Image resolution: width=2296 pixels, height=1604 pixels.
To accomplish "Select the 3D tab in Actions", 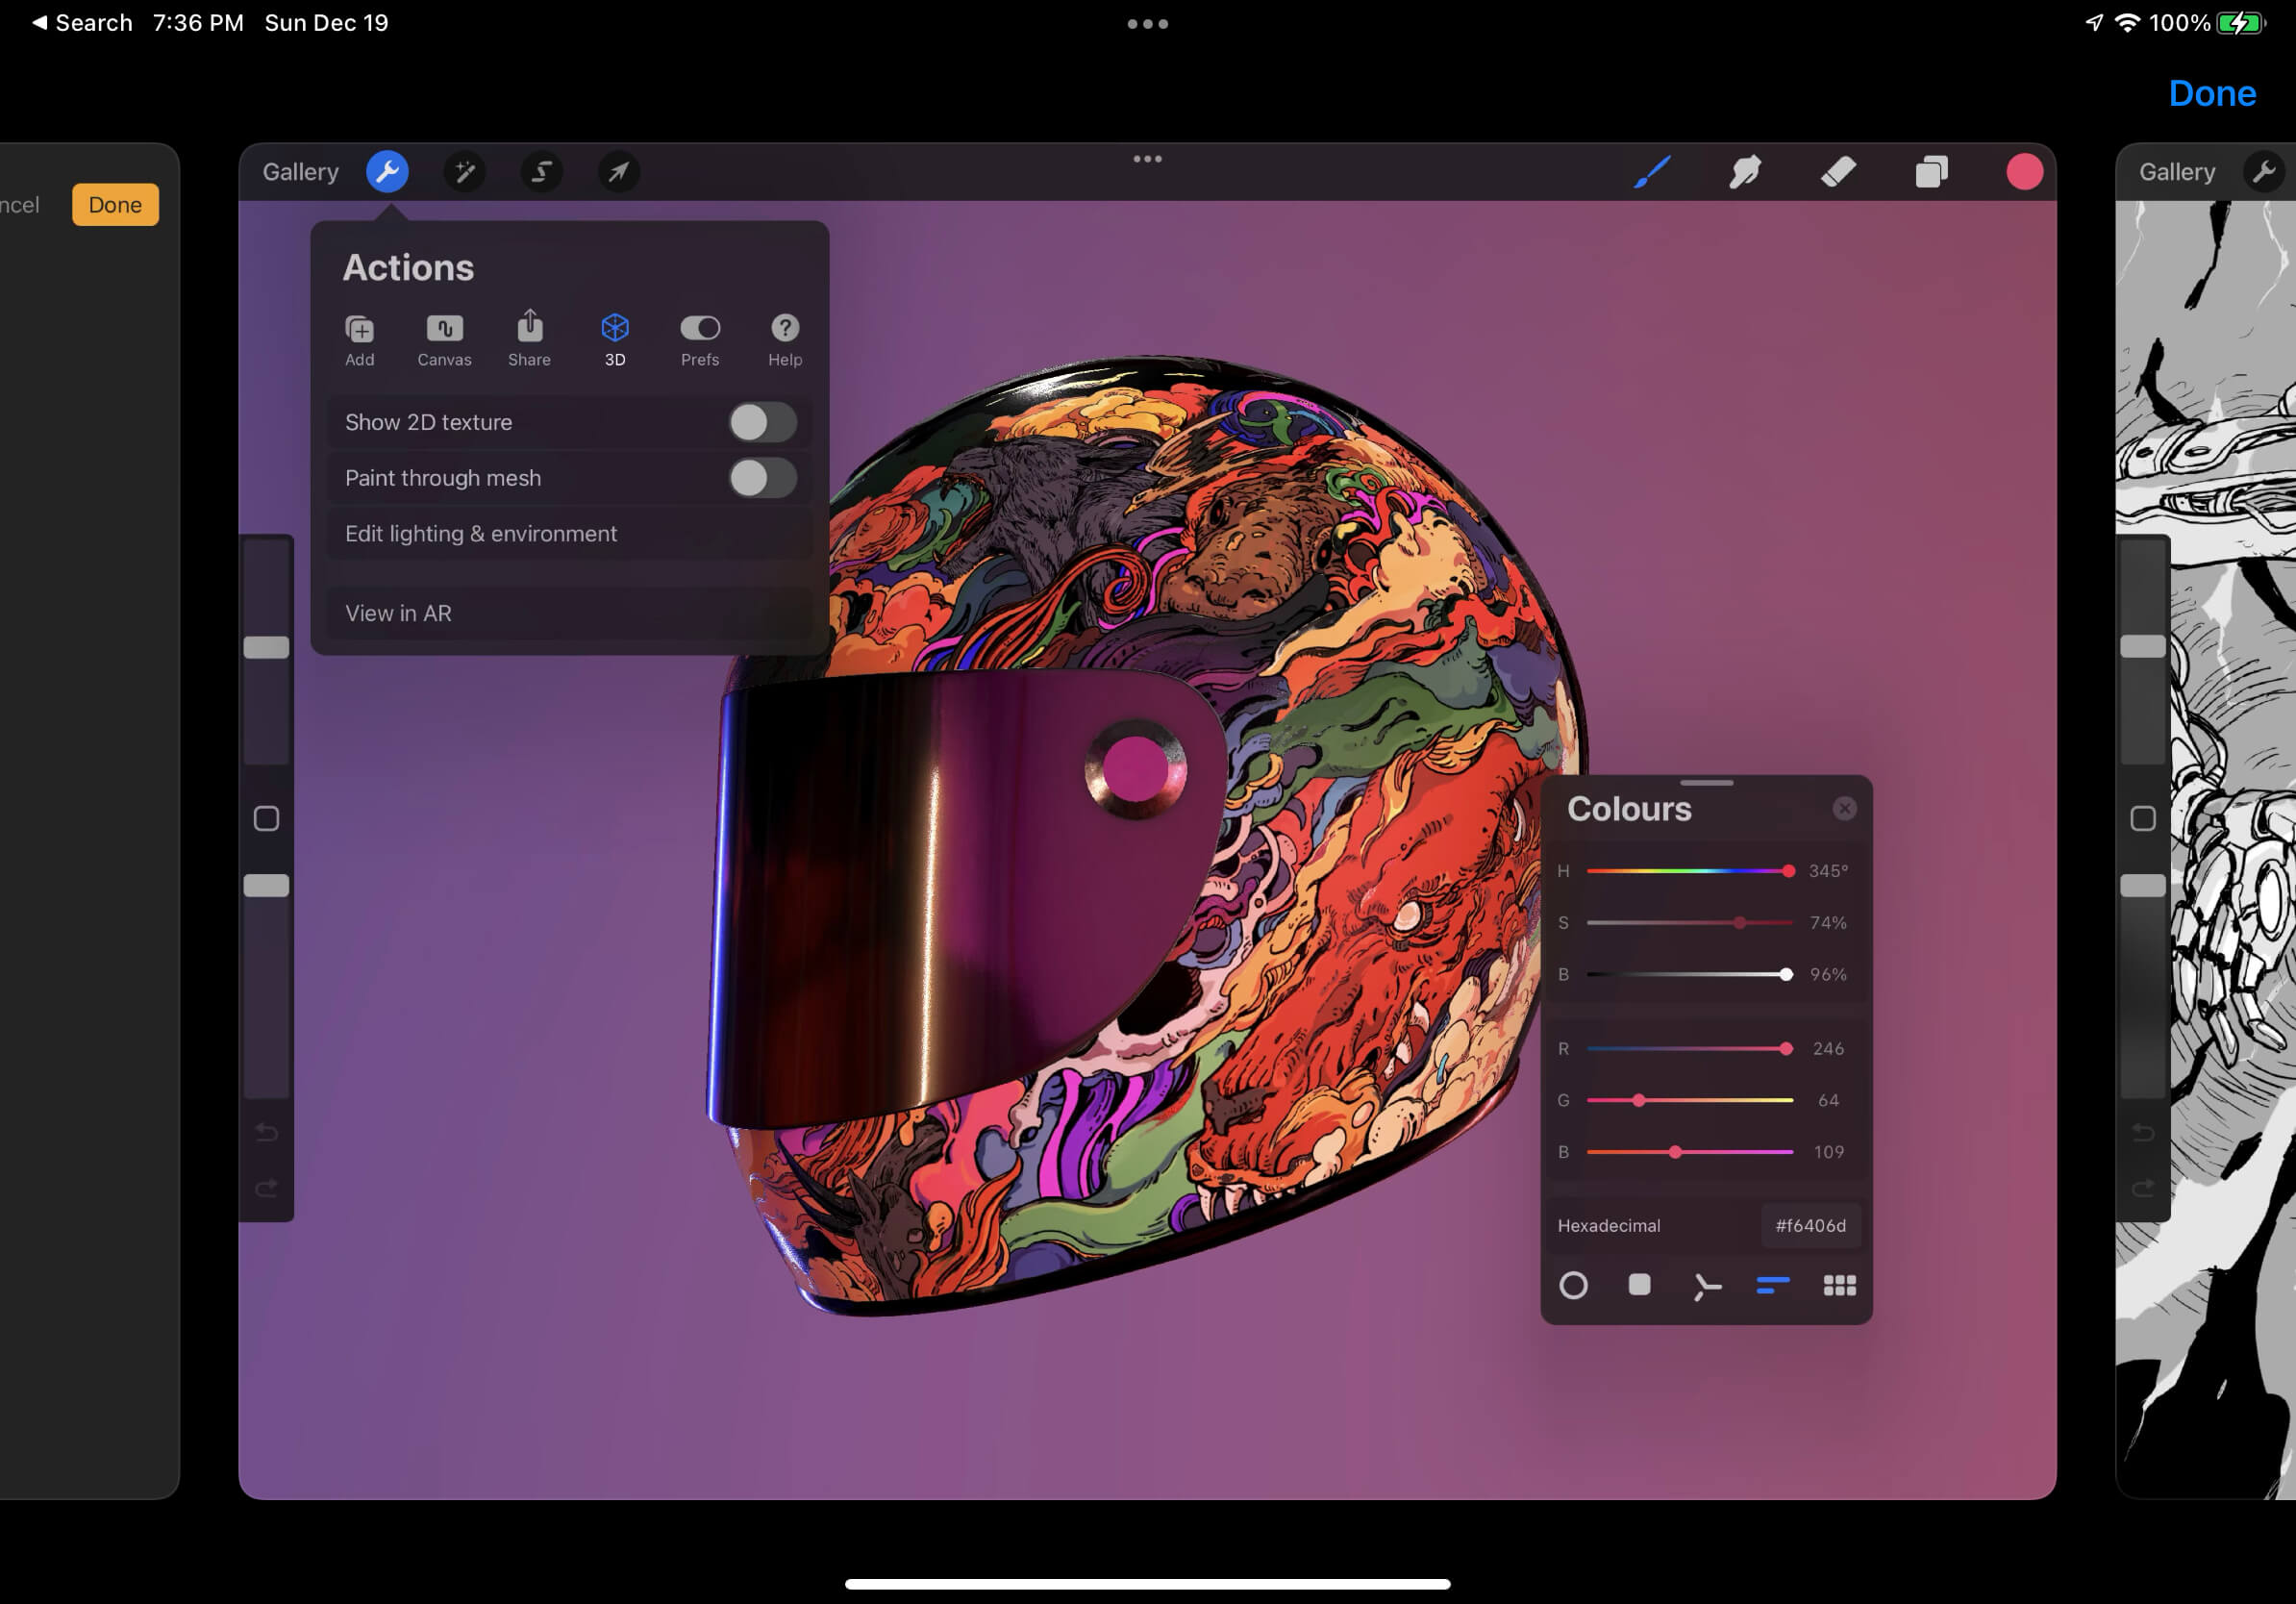I will click(615, 340).
